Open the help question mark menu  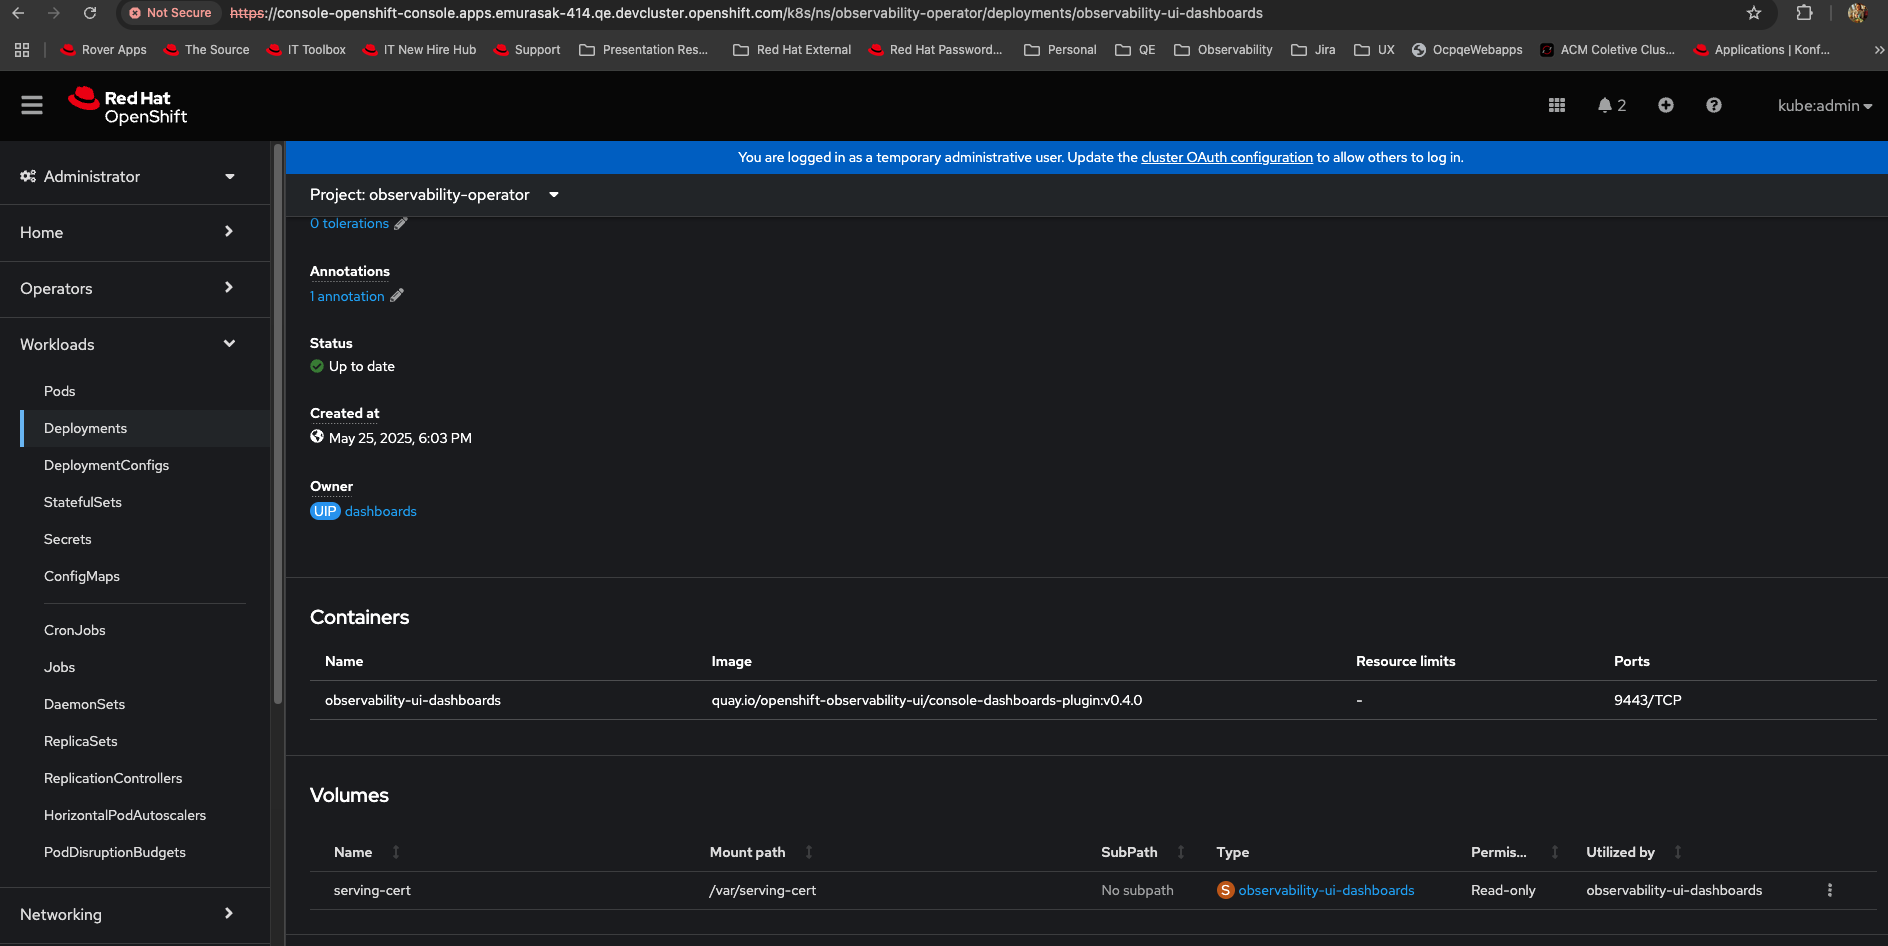tap(1714, 105)
